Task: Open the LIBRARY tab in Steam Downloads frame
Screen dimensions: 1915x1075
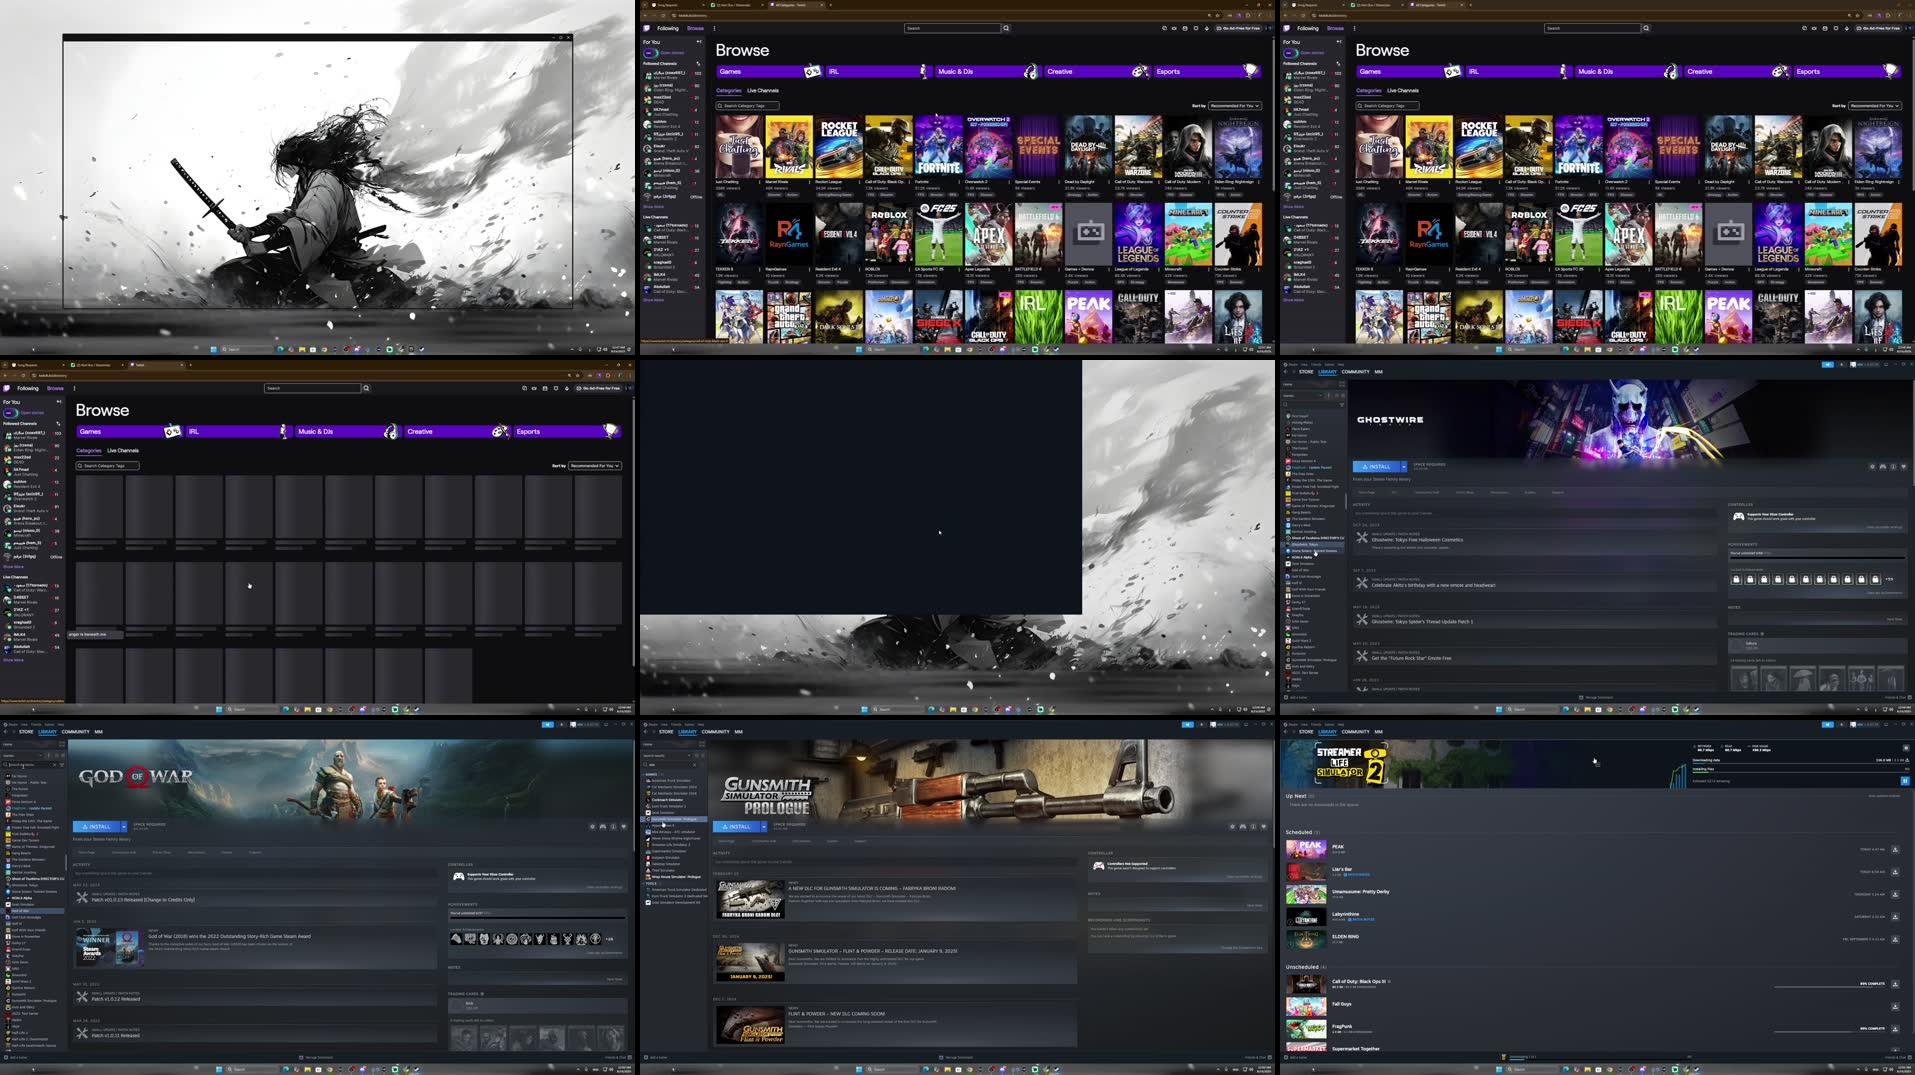Action: click(x=1327, y=732)
